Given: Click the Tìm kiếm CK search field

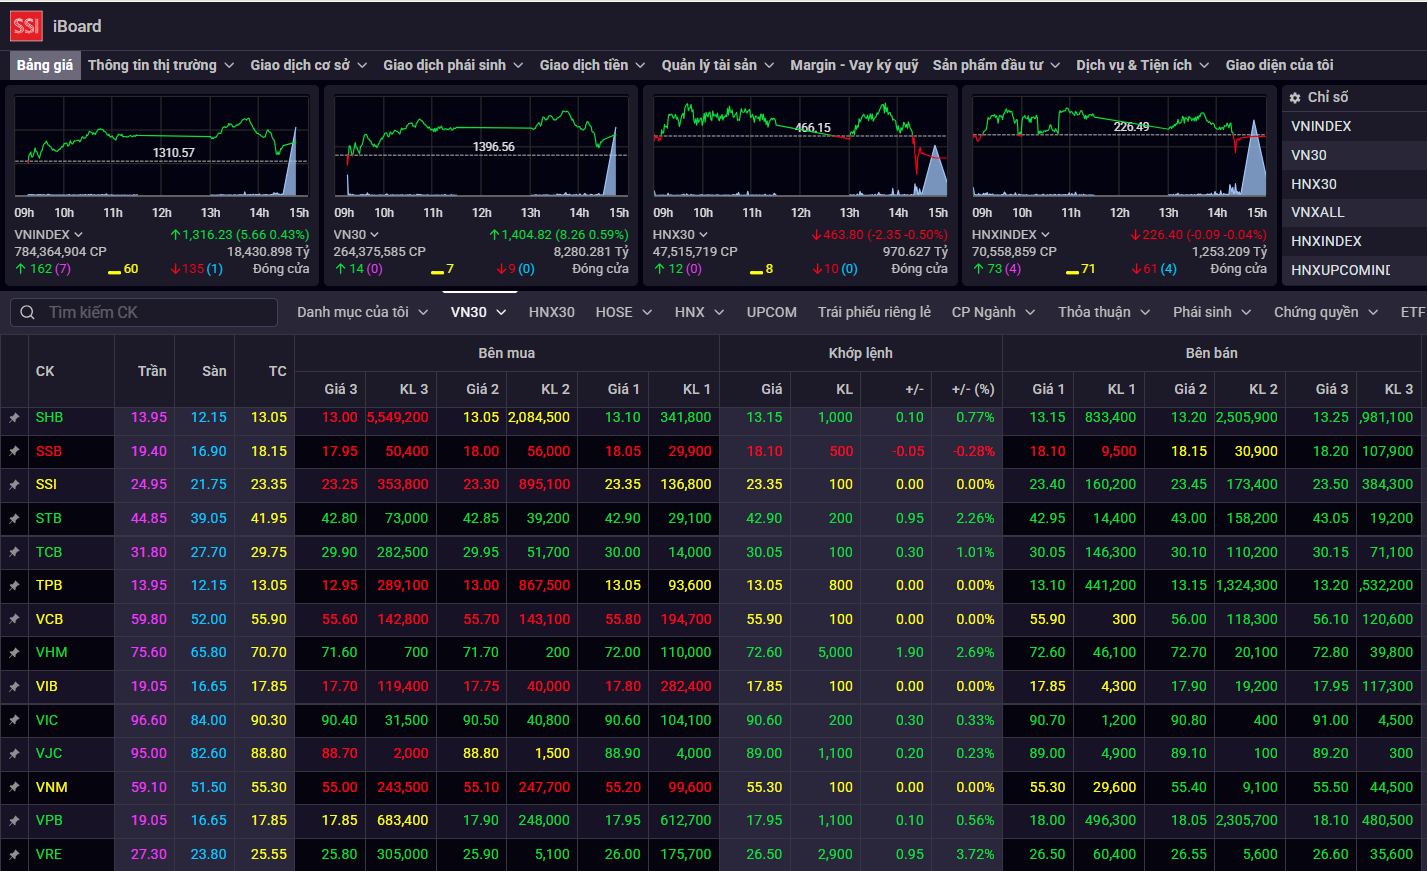Looking at the screenshot, I should pyautogui.click(x=144, y=312).
